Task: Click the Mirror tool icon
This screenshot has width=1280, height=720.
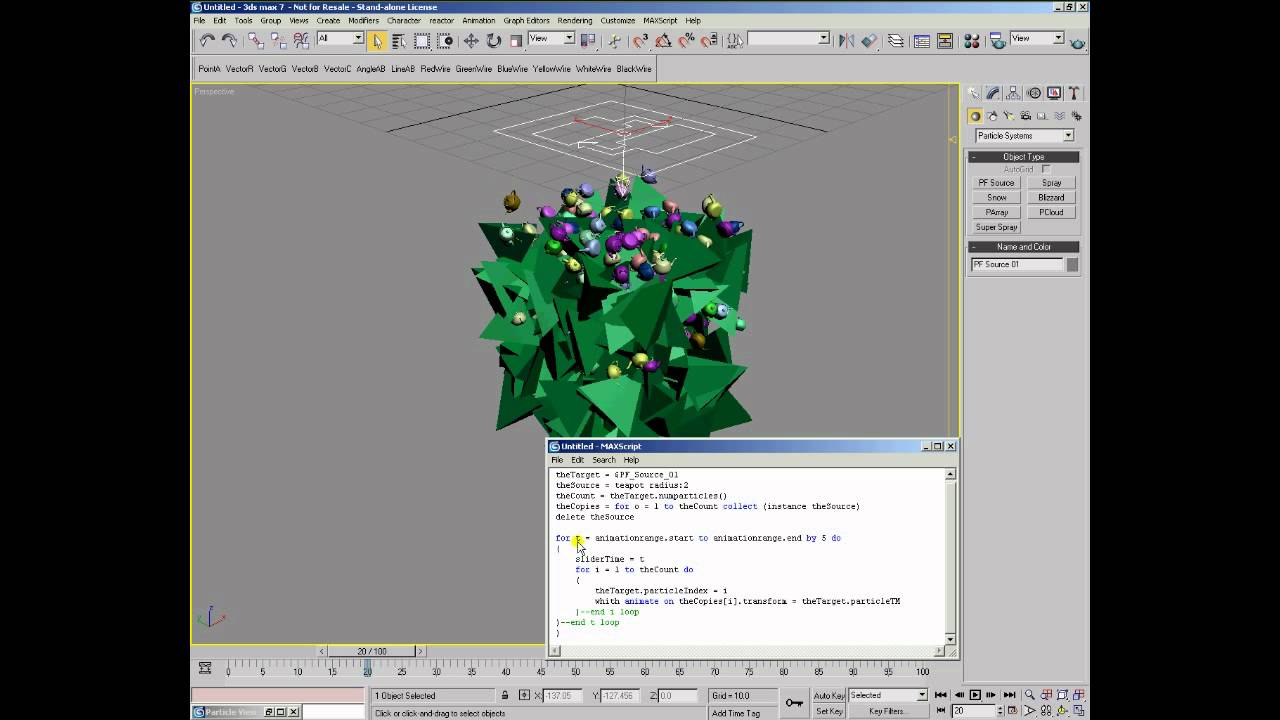Action: (x=846, y=41)
